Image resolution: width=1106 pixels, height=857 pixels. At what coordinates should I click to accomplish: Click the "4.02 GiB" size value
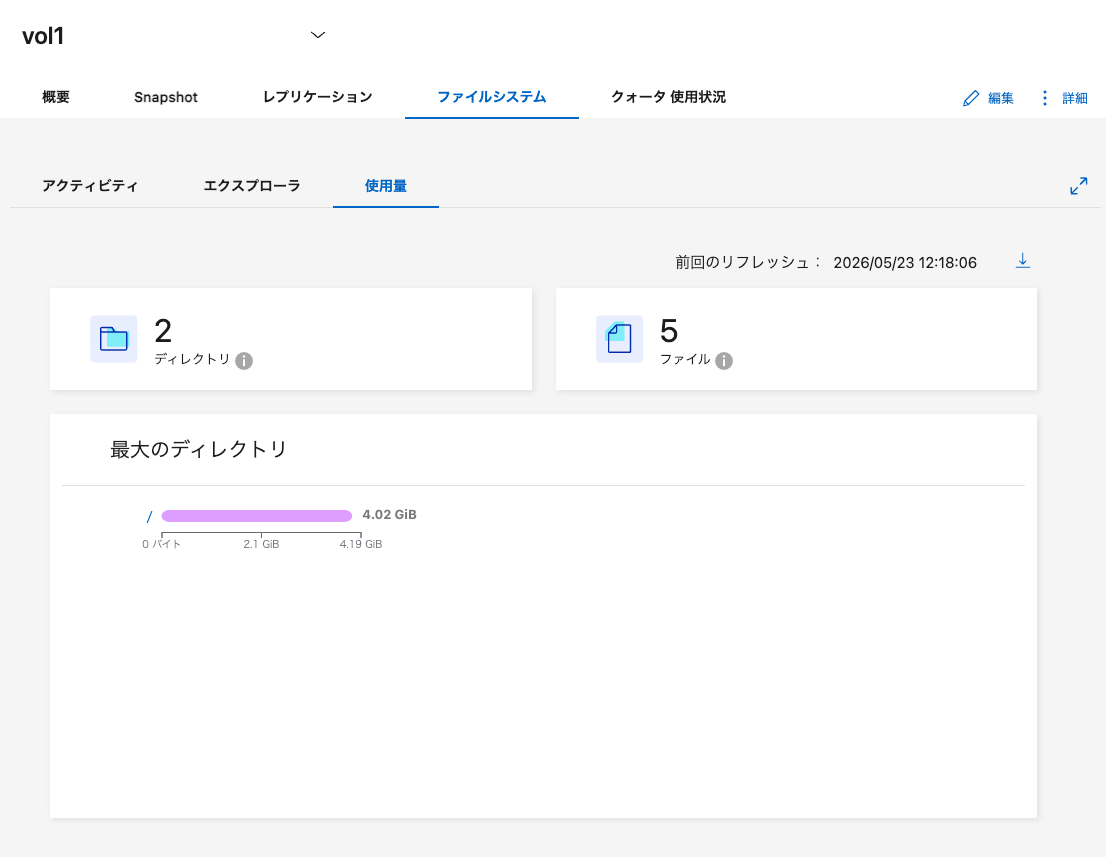click(389, 515)
